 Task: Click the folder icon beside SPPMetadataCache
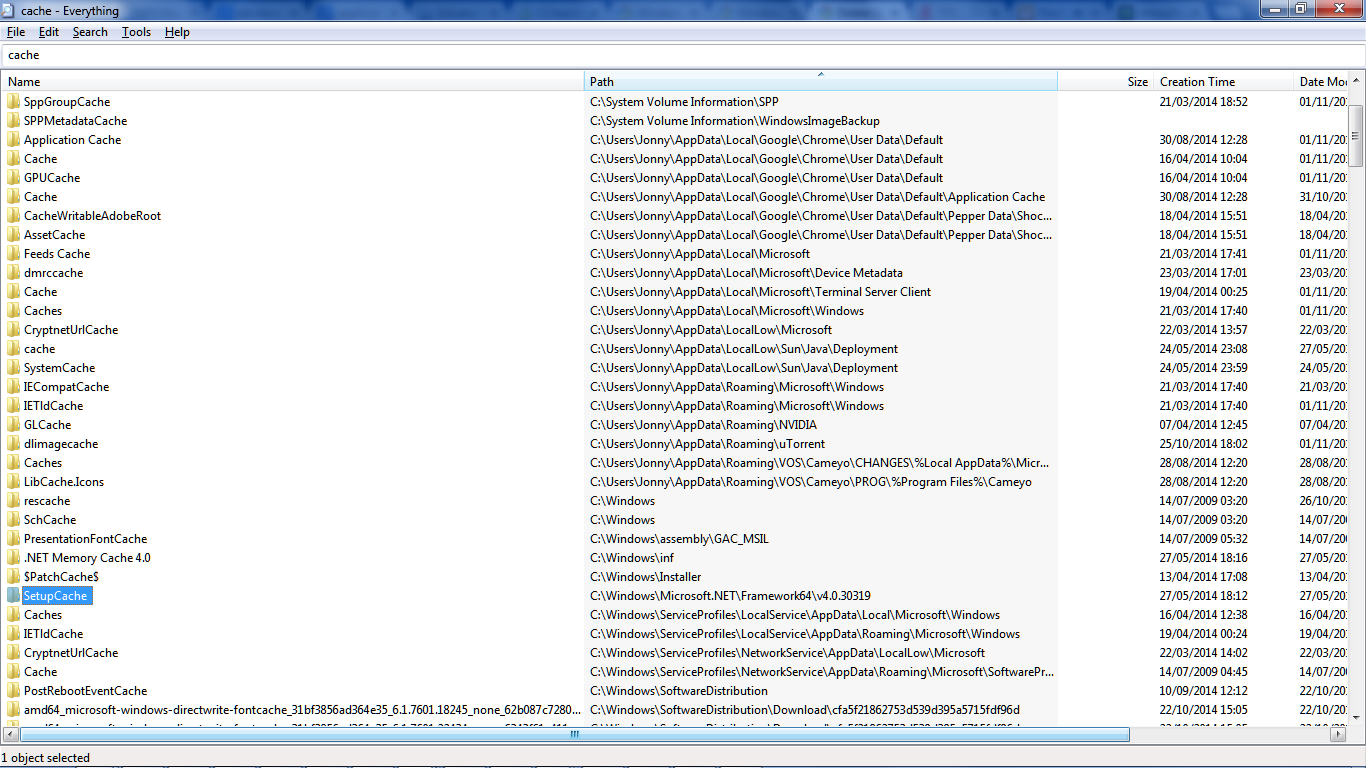(13, 121)
